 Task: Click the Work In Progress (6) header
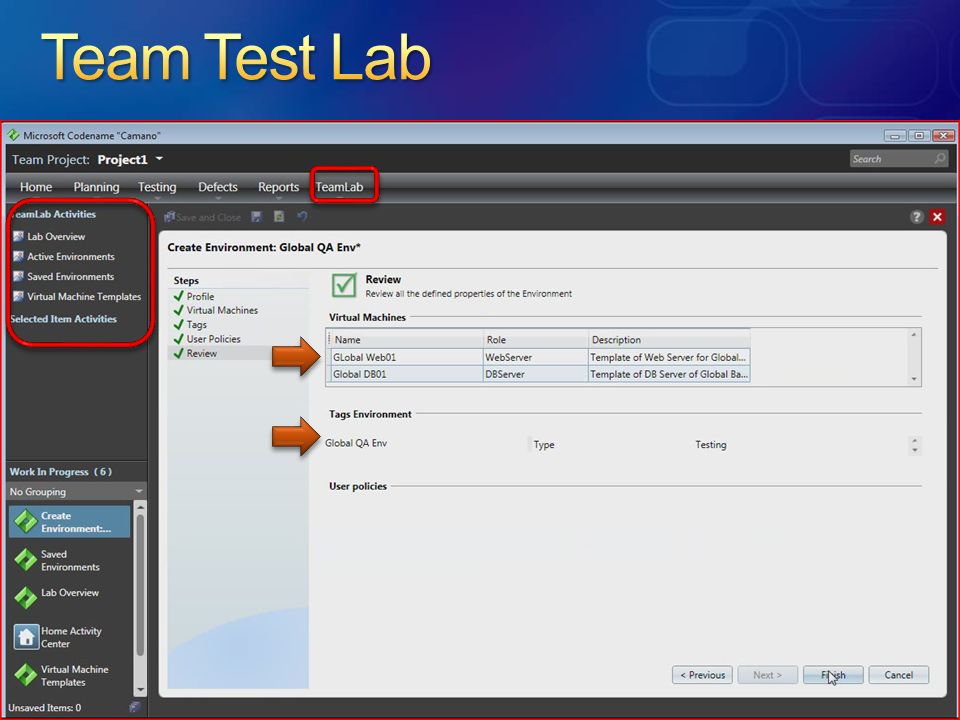[x=61, y=471]
